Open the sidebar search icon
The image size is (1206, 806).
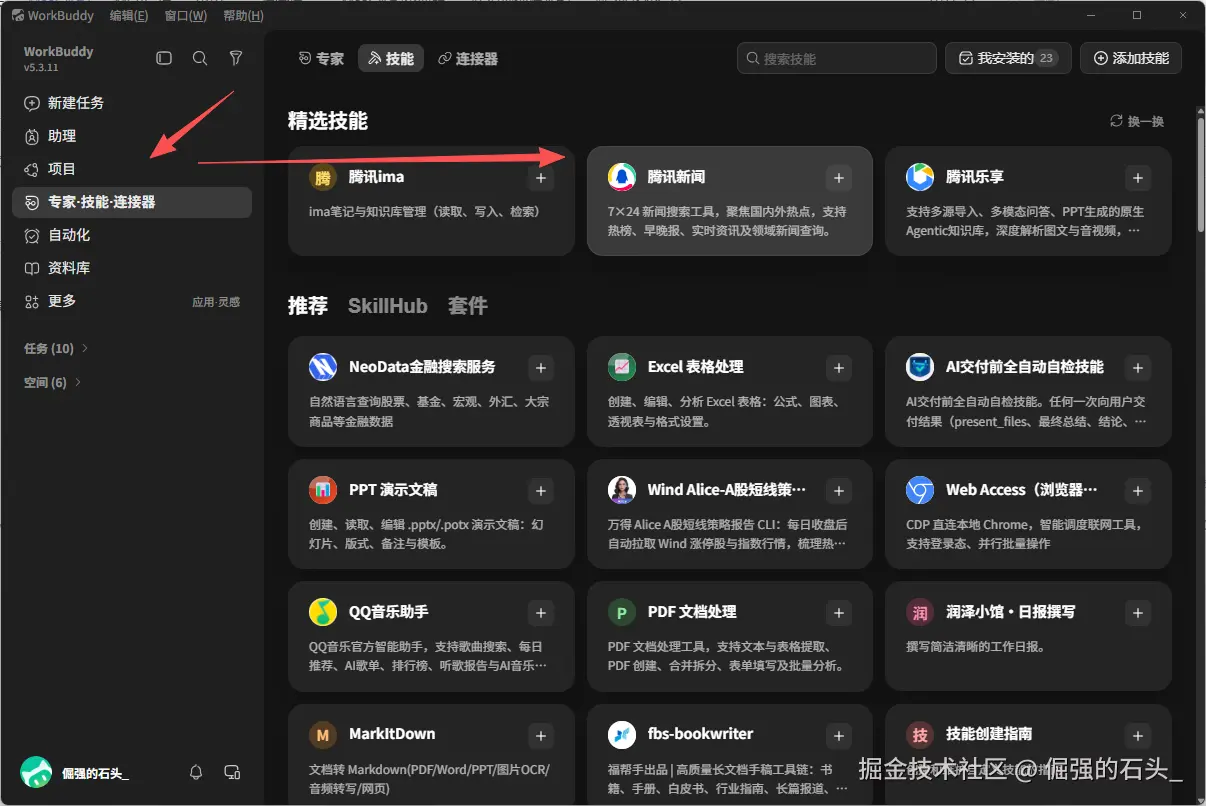point(200,59)
